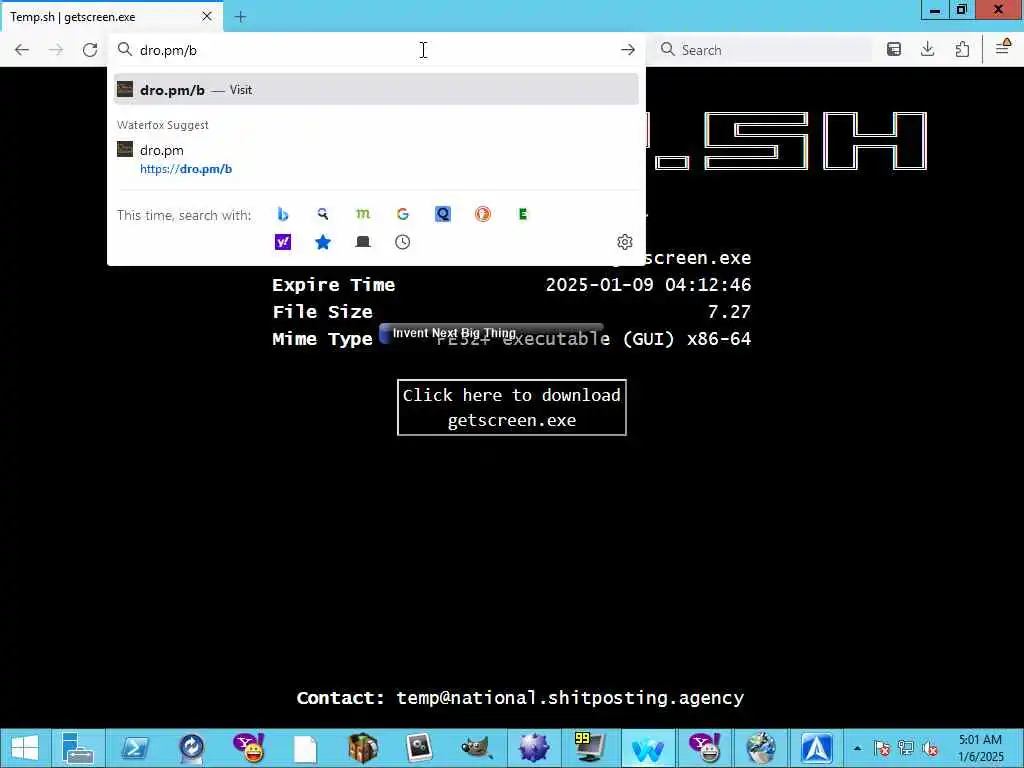
Task: Open the Extensions toolbar icon
Action: coord(962,50)
